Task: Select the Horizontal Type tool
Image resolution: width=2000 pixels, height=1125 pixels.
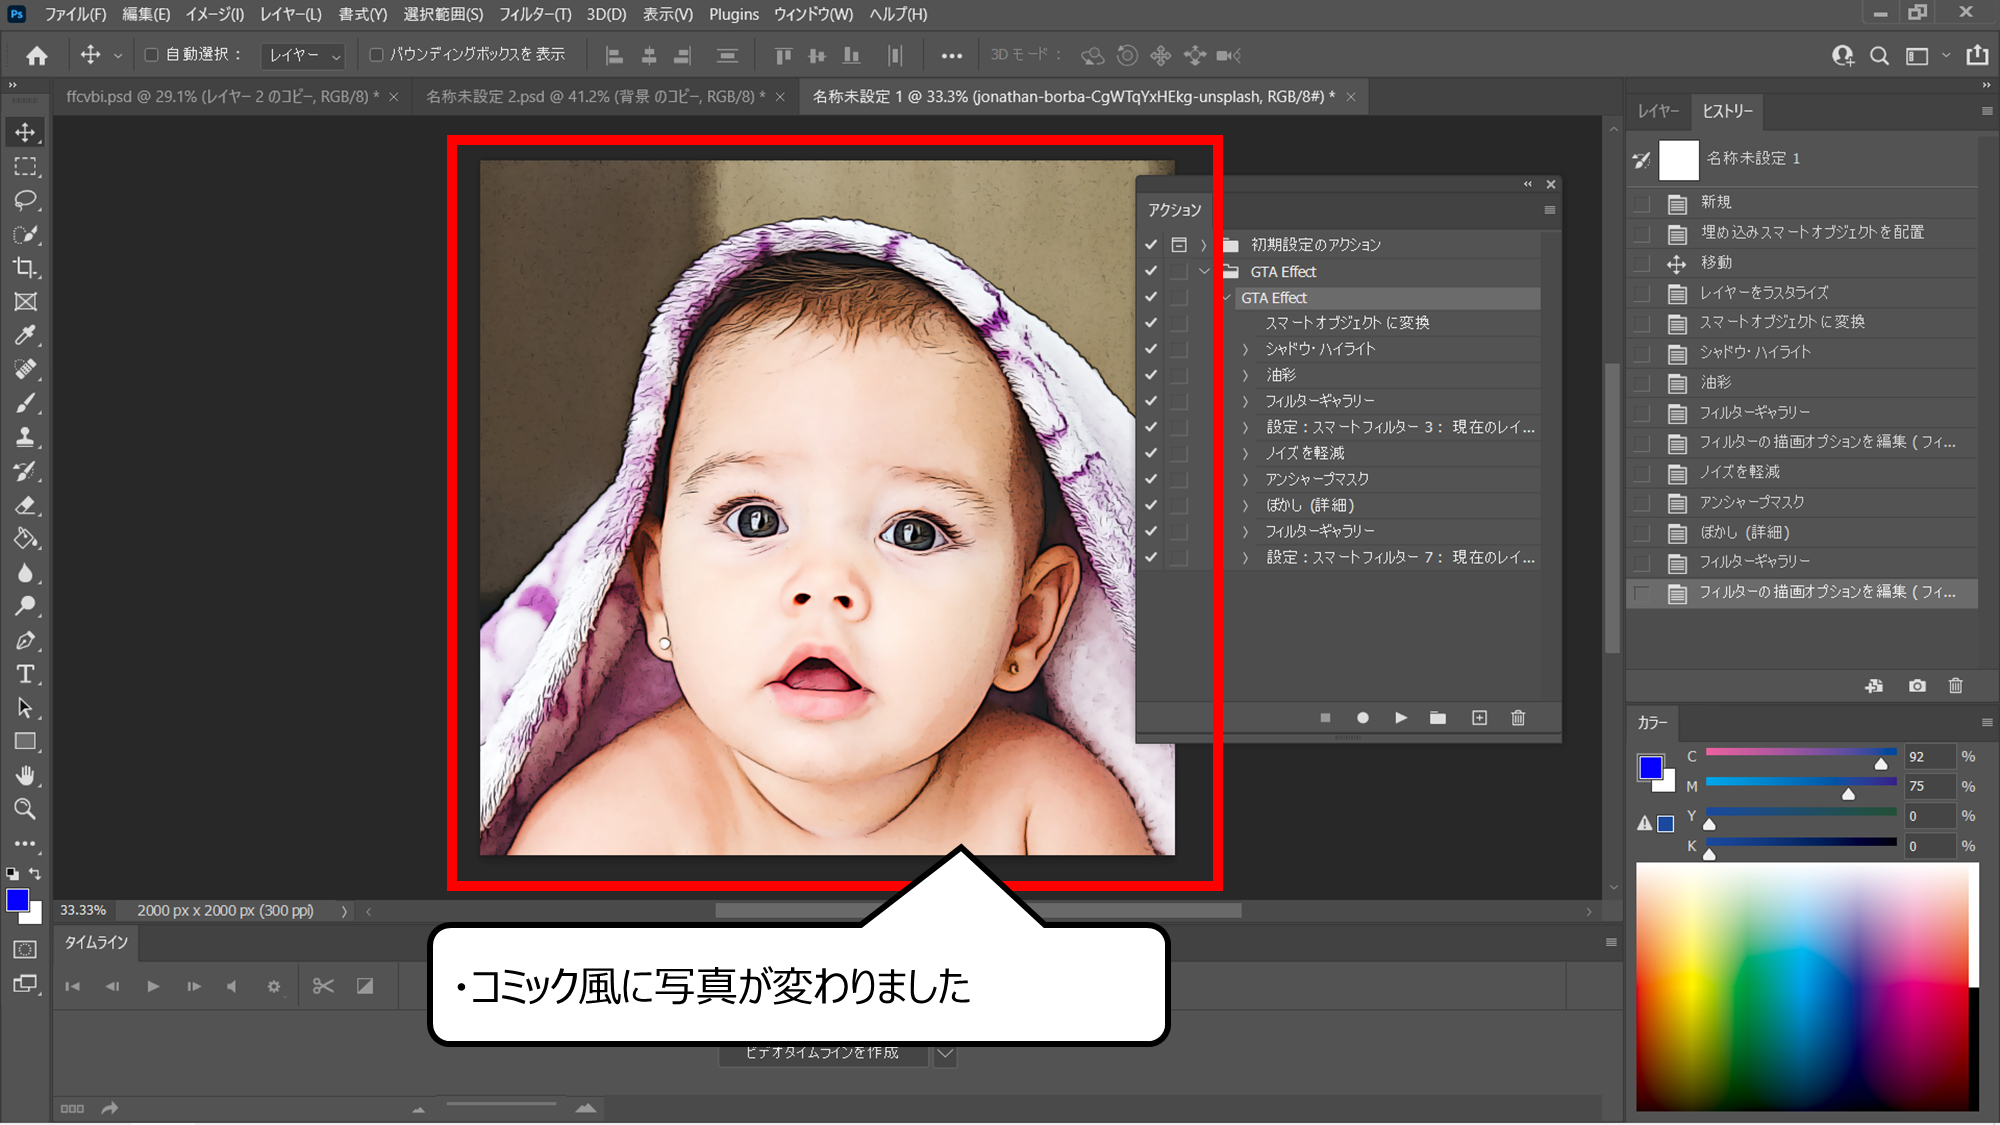Action: pyautogui.click(x=25, y=674)
